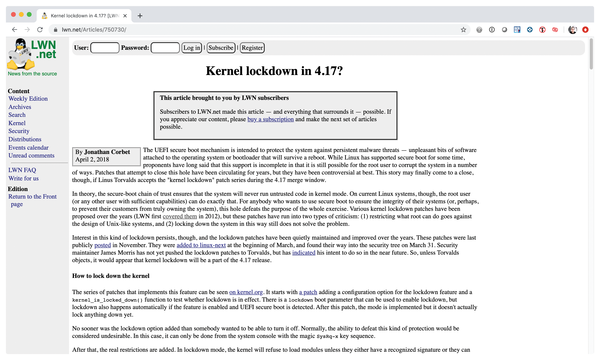
Task: Click the covered them link
Action: coord(180,217)
